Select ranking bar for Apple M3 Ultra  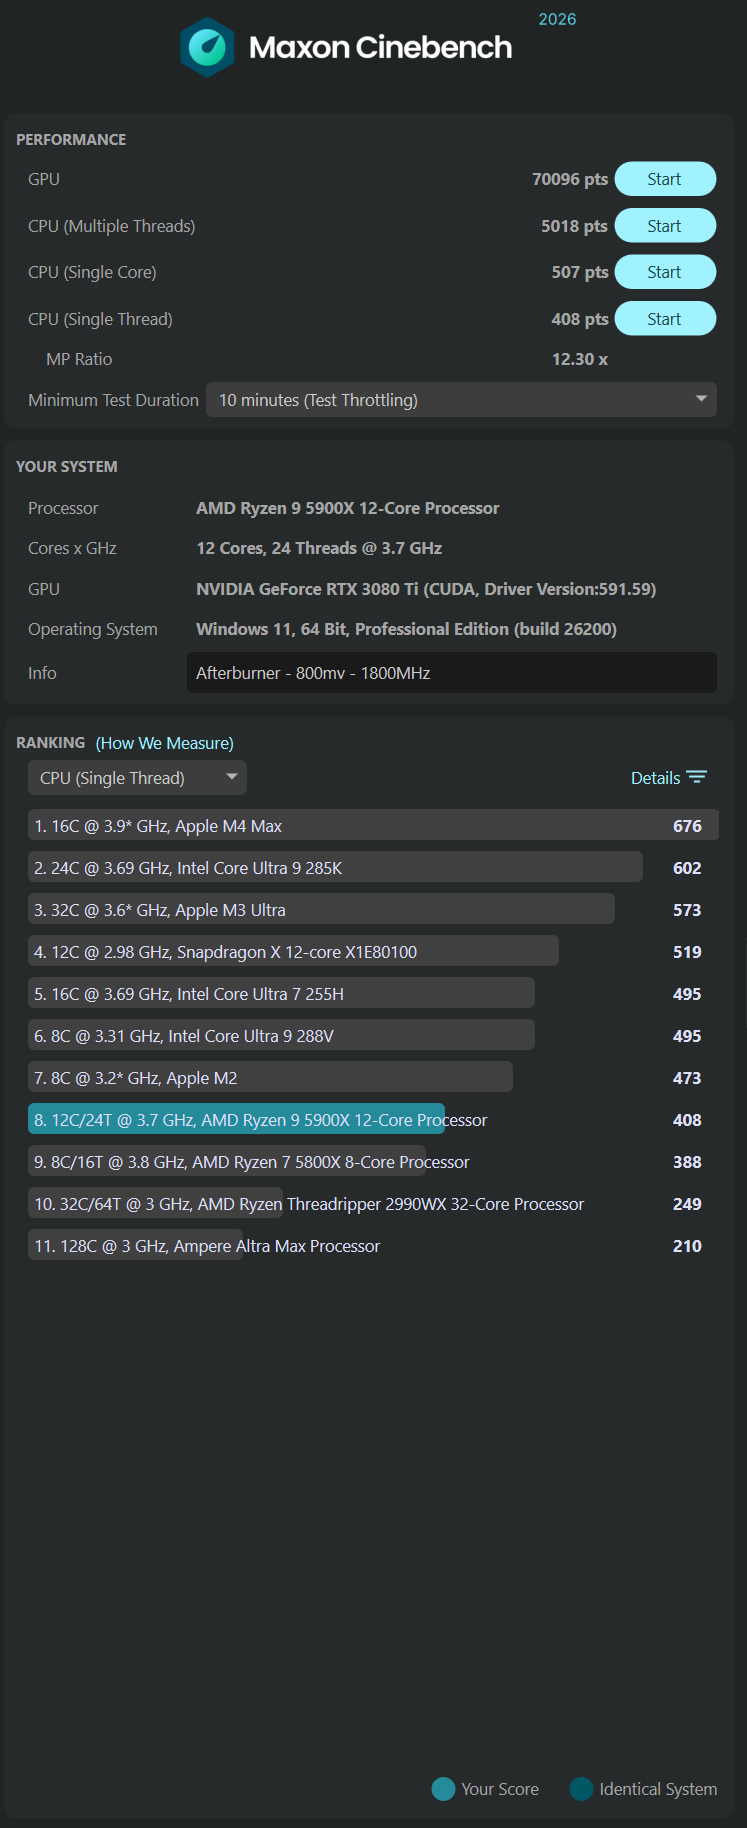(x=373, y=910)
